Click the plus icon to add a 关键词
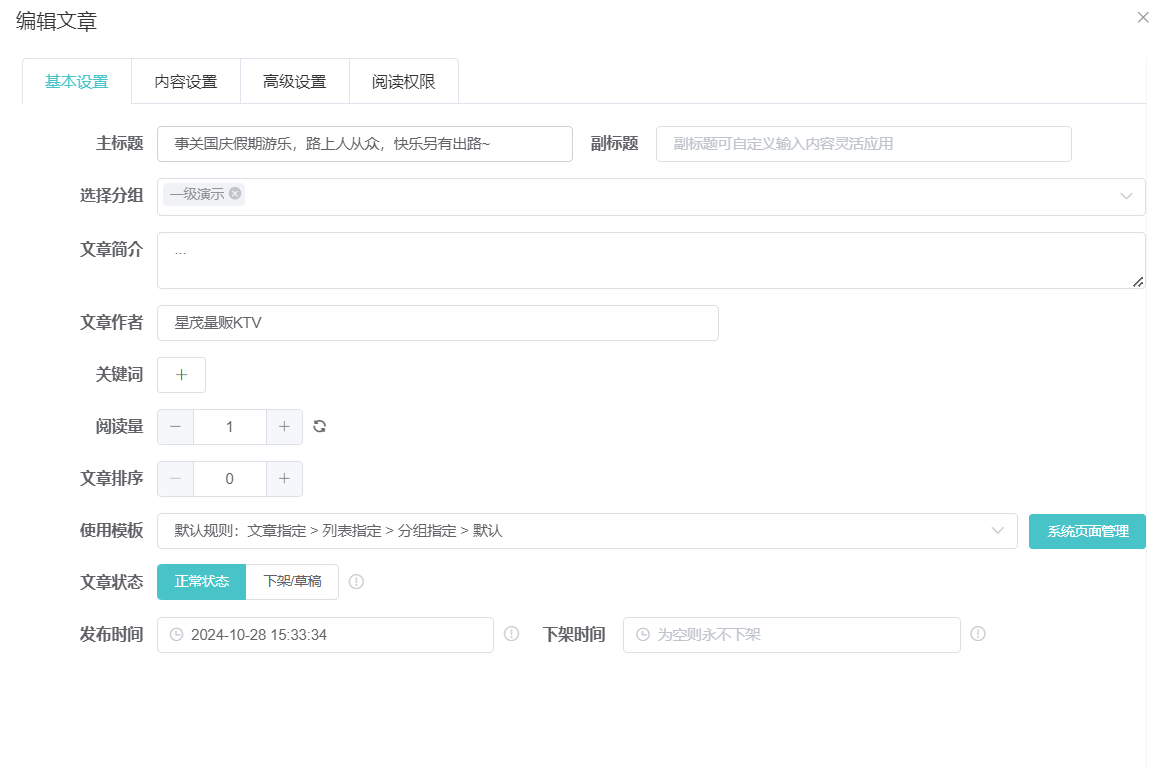Image resolution: width=1157 pixels, height=771 pixels. [x=180, y=374]
